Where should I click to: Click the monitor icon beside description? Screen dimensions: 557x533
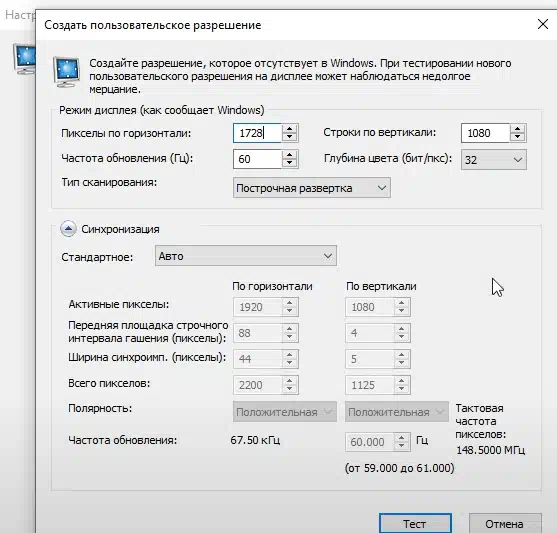click(66, 72)
